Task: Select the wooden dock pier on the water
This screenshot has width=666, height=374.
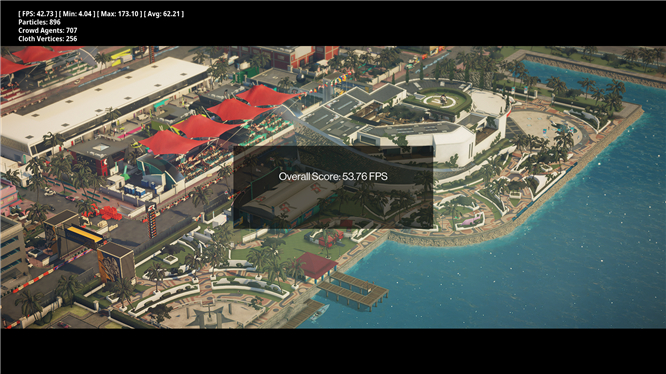Action: (353, 291)
